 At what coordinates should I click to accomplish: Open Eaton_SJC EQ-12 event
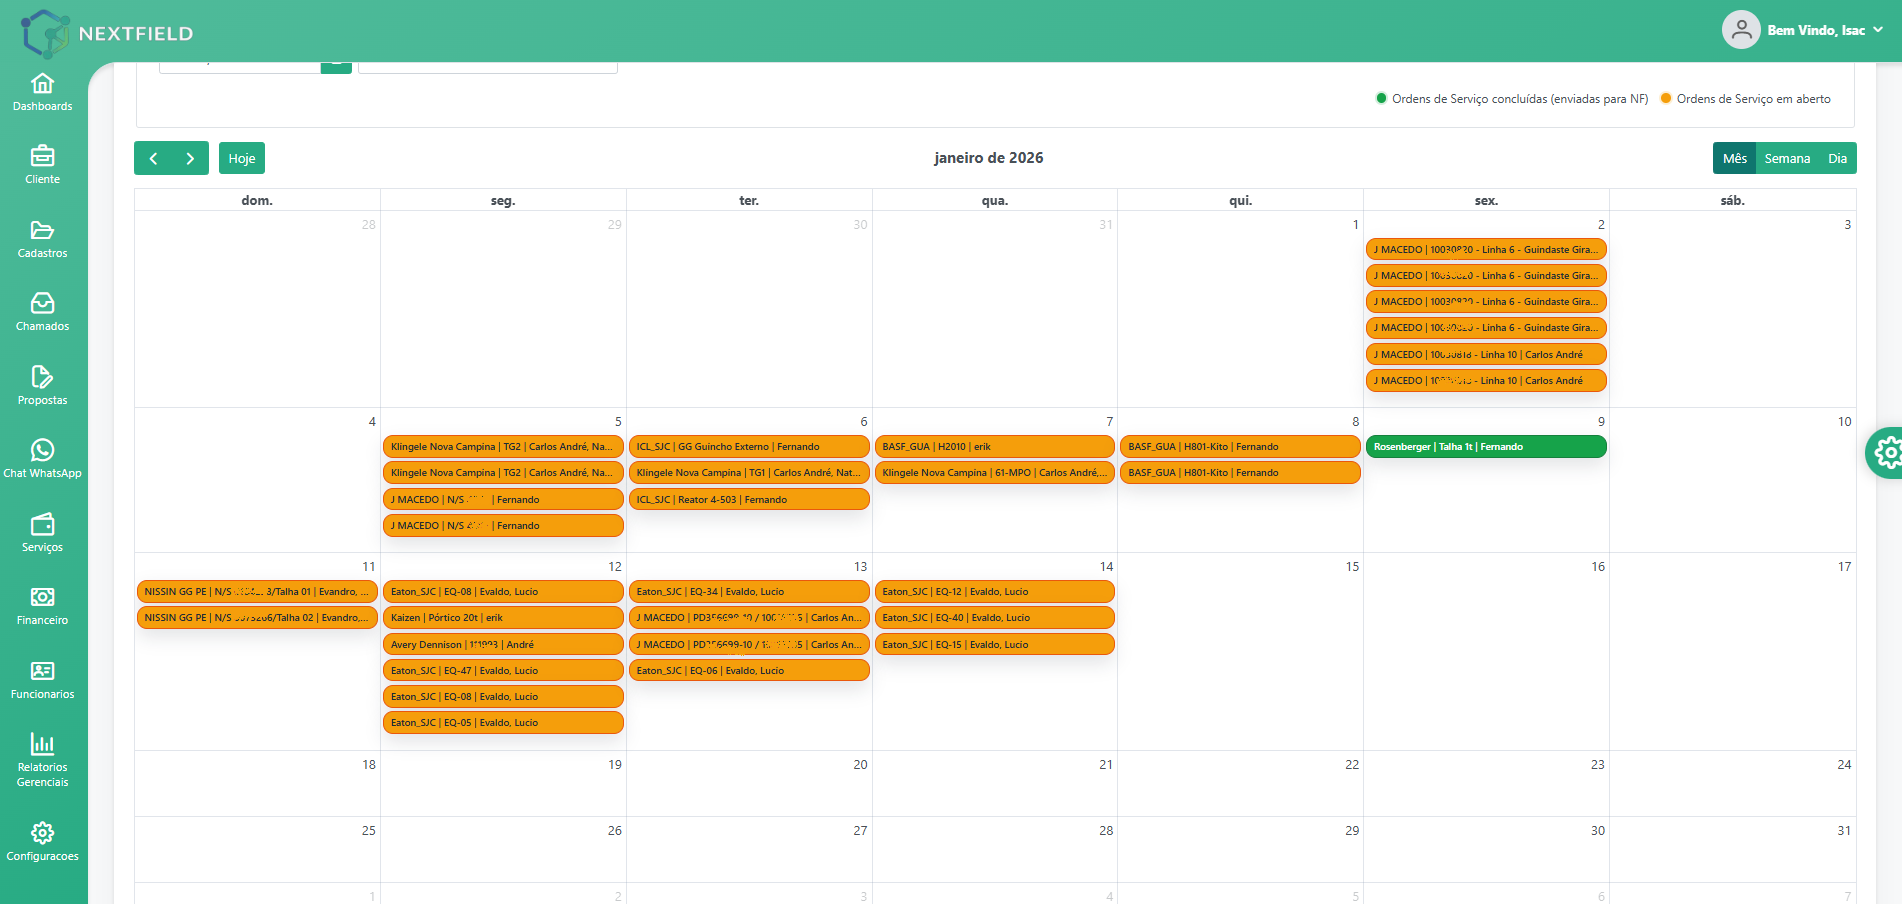coord(994,592)
